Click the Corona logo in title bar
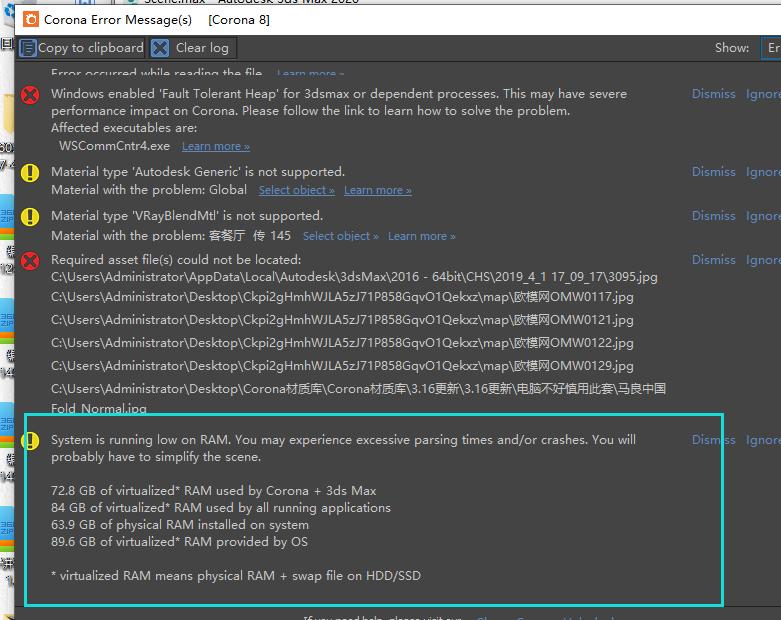Screen dimensions: 781x620 point(31,19)
